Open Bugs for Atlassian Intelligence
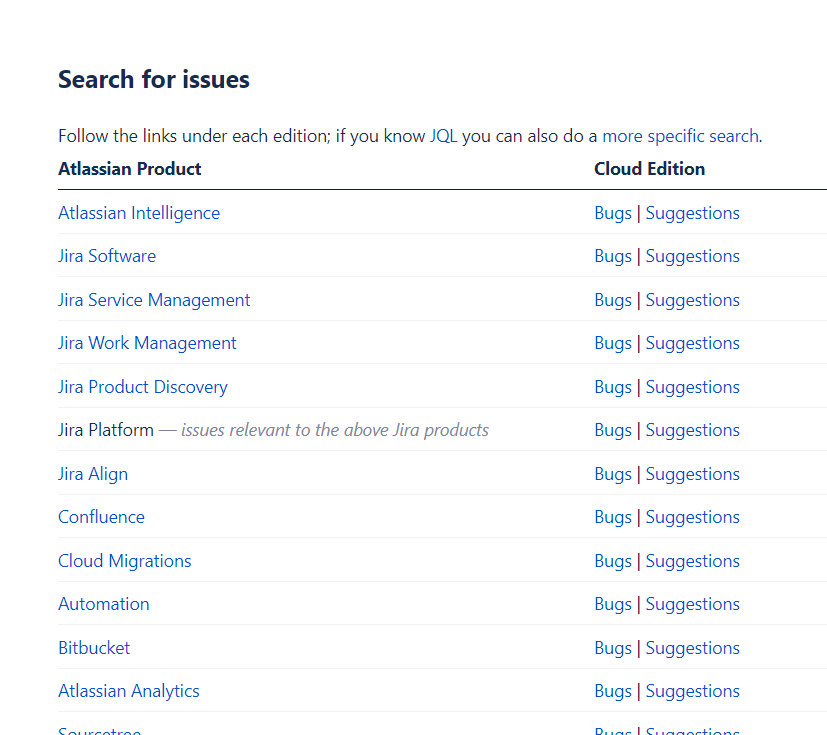 pos(613,213)
